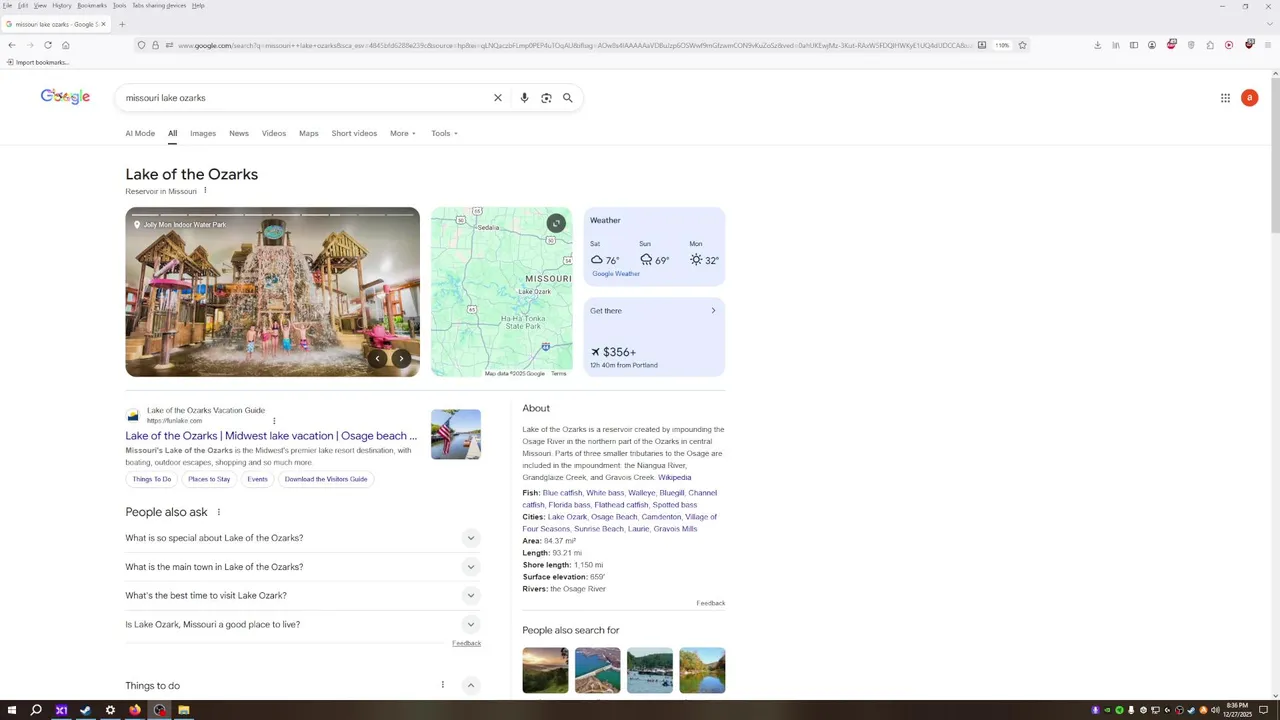The image size is (1280, 720).
Task: Open the Lake Ozark map thumbnail
Action: (501, 292)
